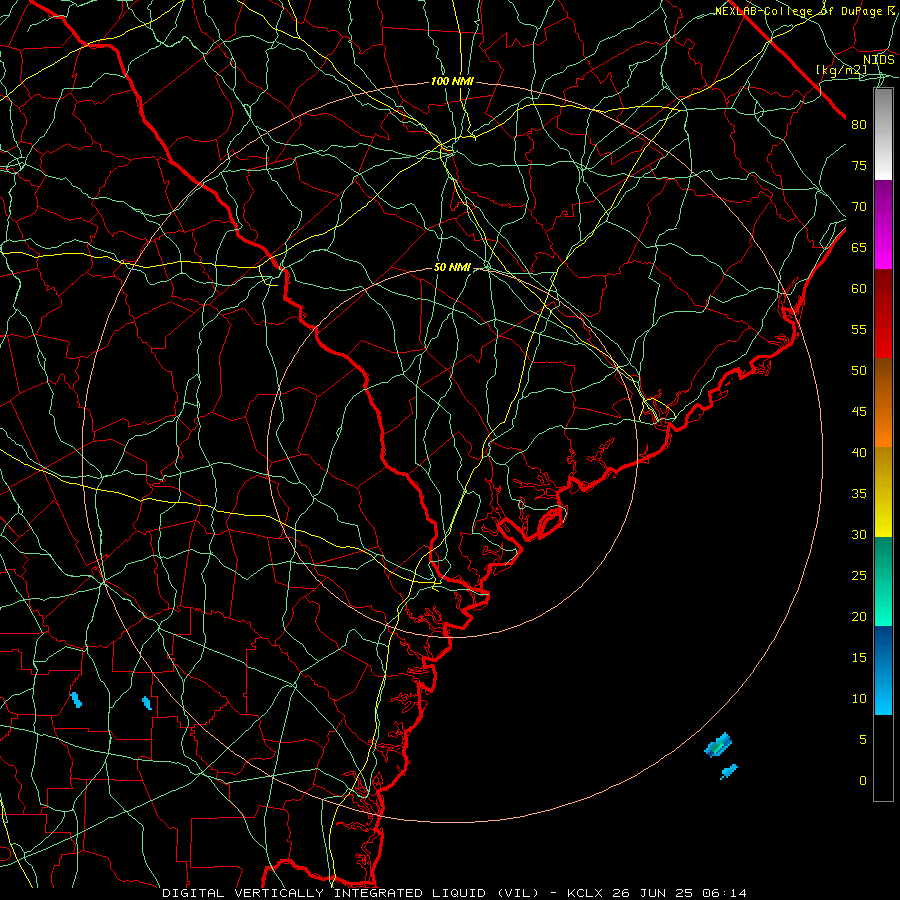The width and height of the screenshot is (900, 900).
Task: Click the brown-orange segment of the color scale
Action: [x=883, y=403]
